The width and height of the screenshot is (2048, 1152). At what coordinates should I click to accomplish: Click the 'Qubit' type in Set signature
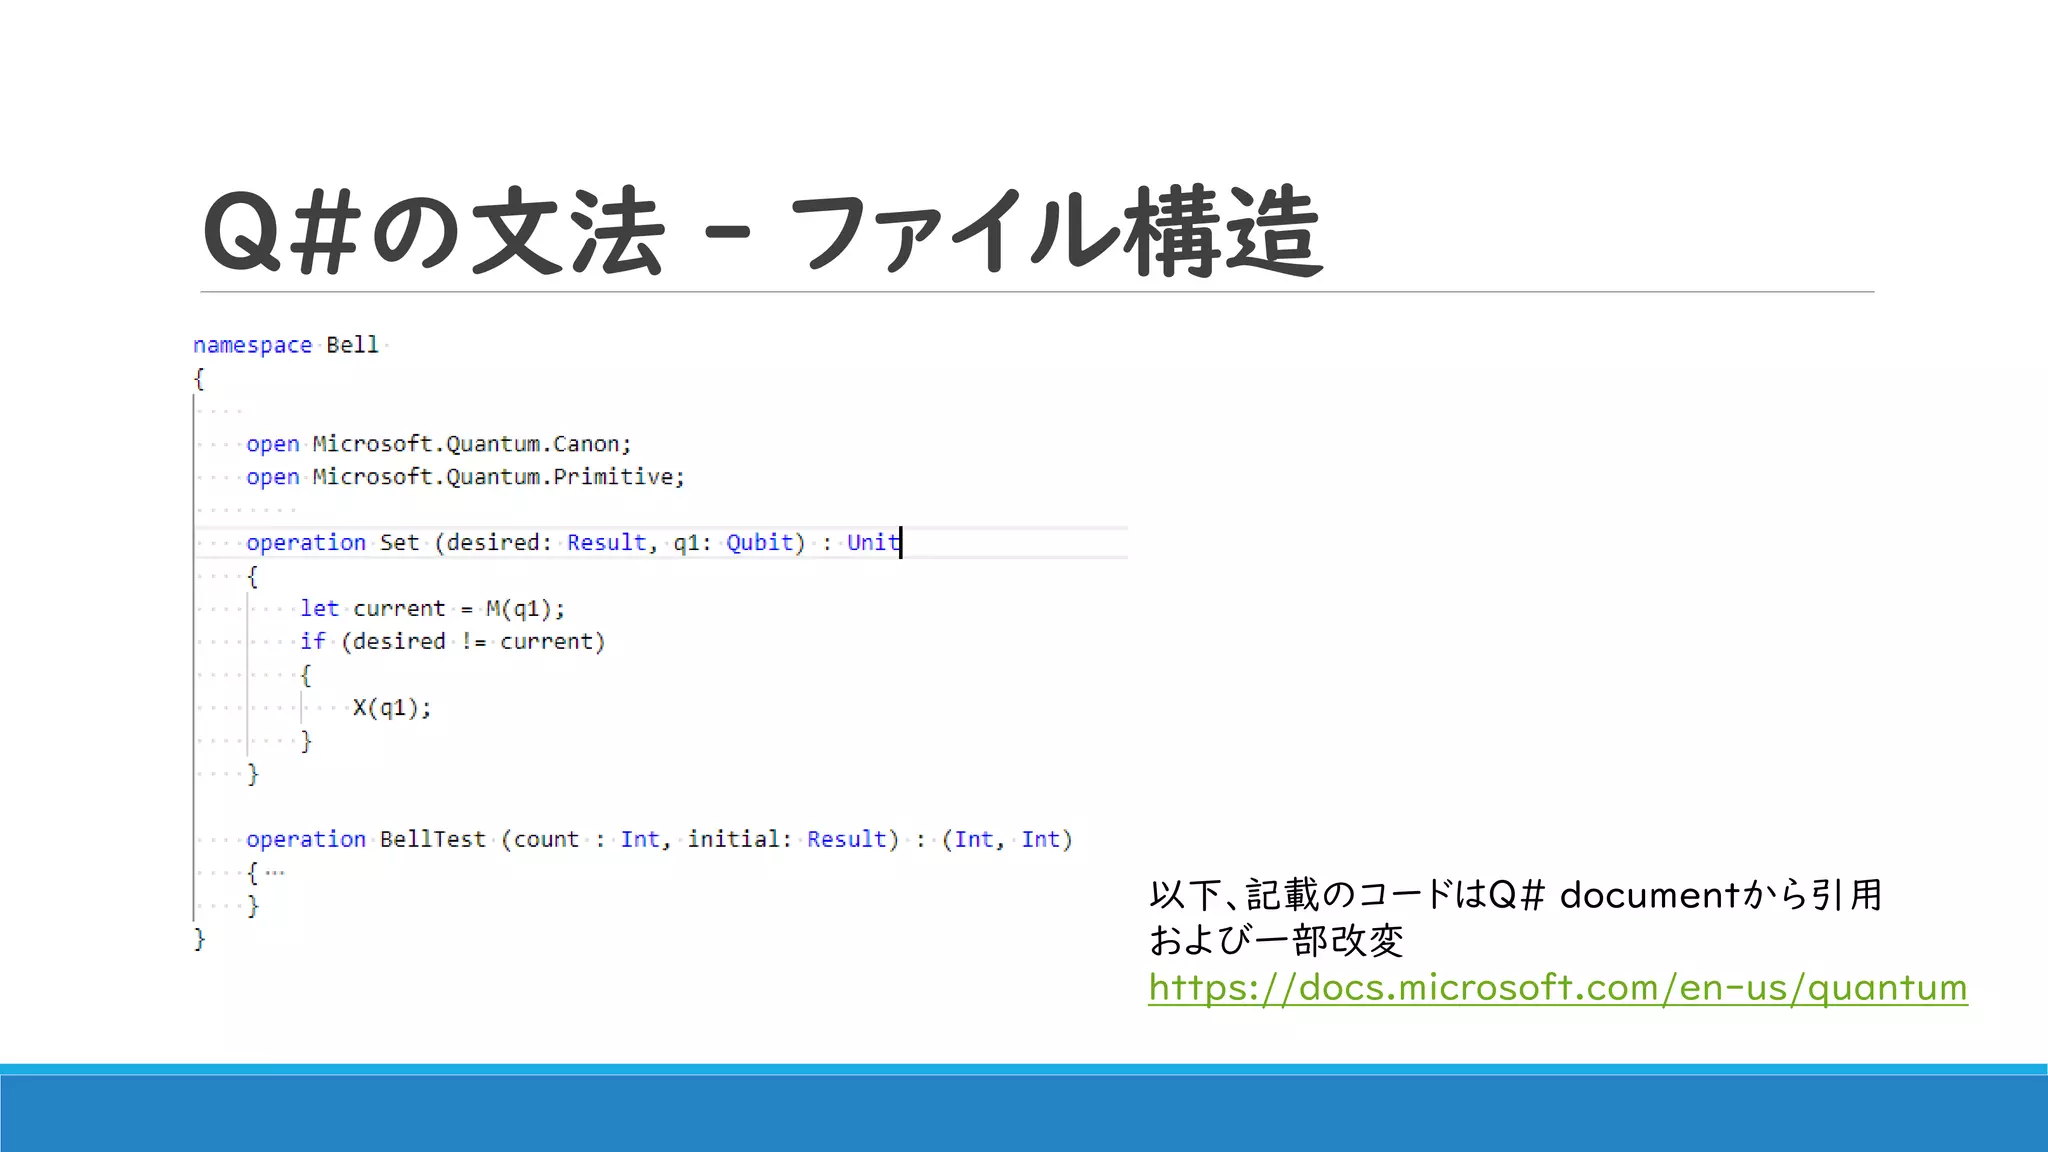tap(760, 543)
